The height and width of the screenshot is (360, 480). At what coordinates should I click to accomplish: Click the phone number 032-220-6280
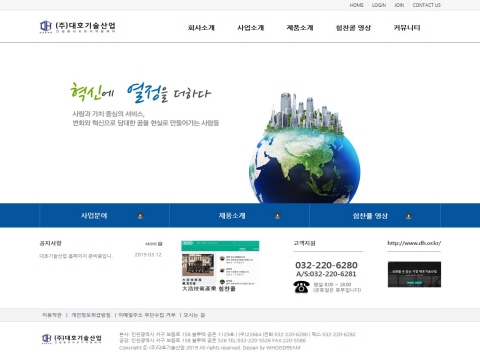click(326, 265)
